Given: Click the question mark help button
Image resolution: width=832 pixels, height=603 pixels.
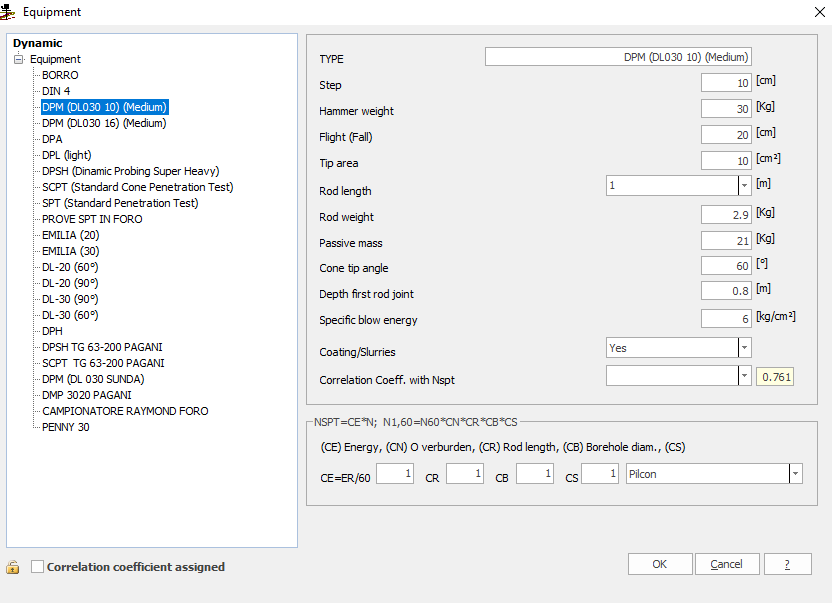Looking at the screenshot, I should click(x=787, y=564).
